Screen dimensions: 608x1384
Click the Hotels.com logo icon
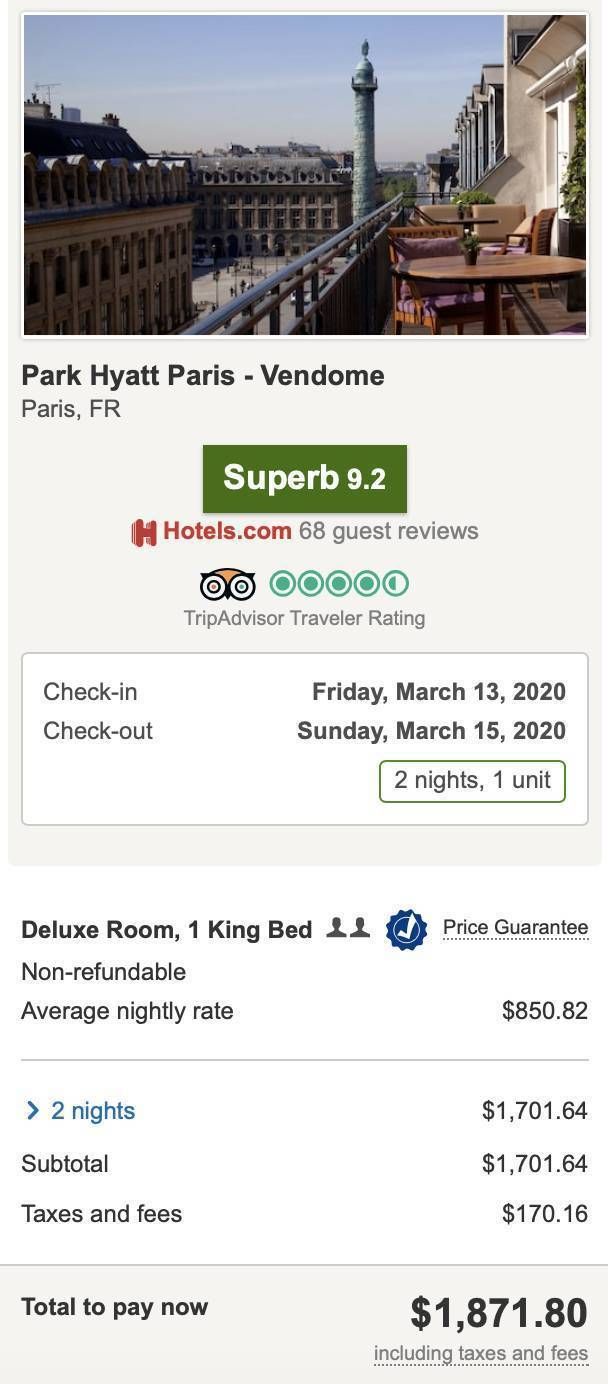[144, 532]
